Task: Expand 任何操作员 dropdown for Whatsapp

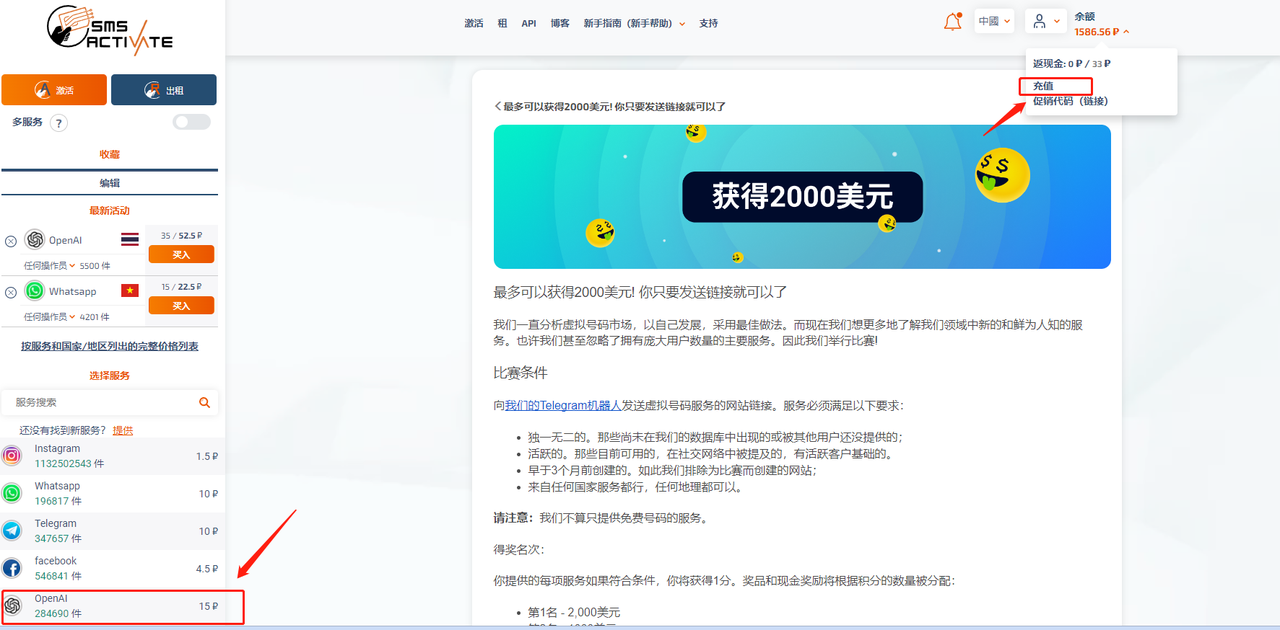Action: pos(50,317)
